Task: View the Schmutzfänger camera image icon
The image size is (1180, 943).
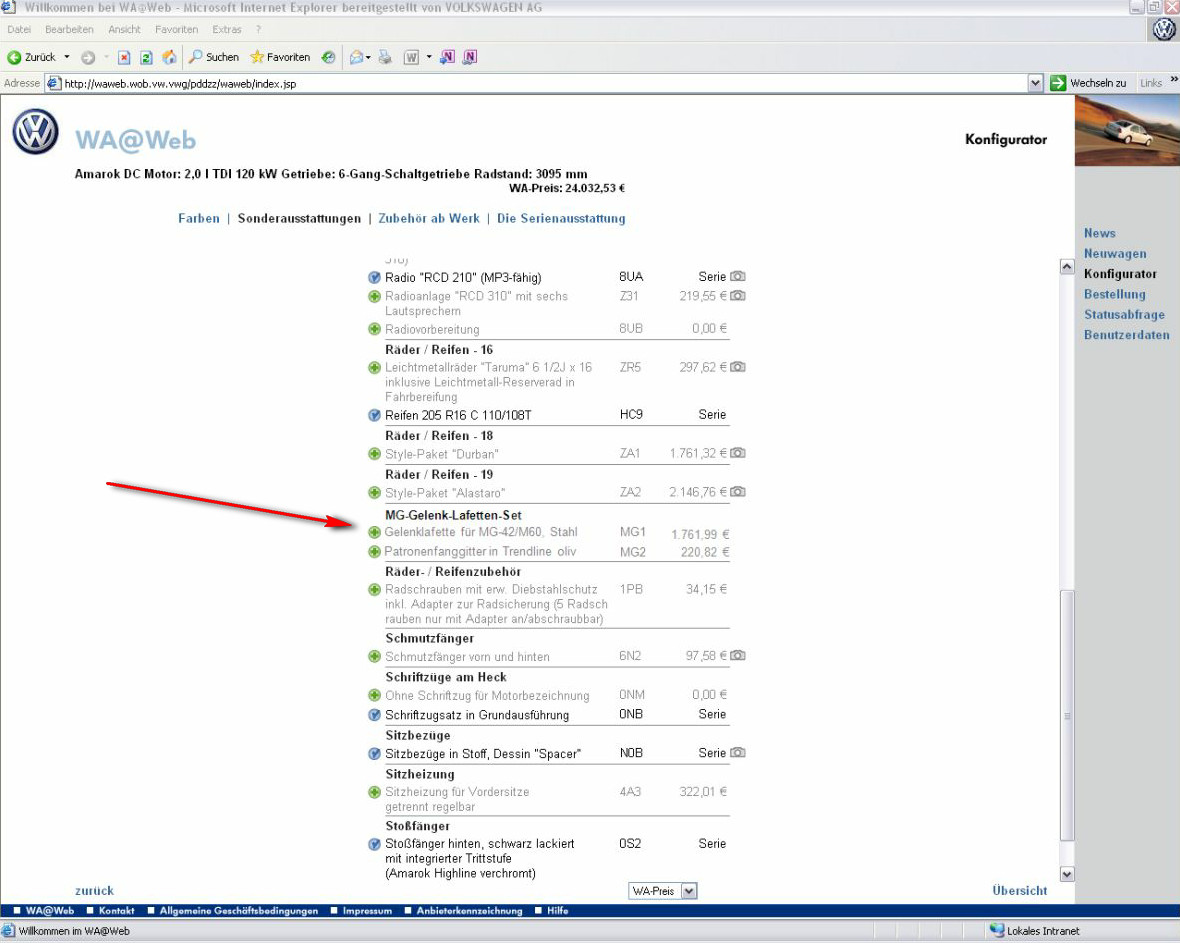Action: (x=738, y=656)
